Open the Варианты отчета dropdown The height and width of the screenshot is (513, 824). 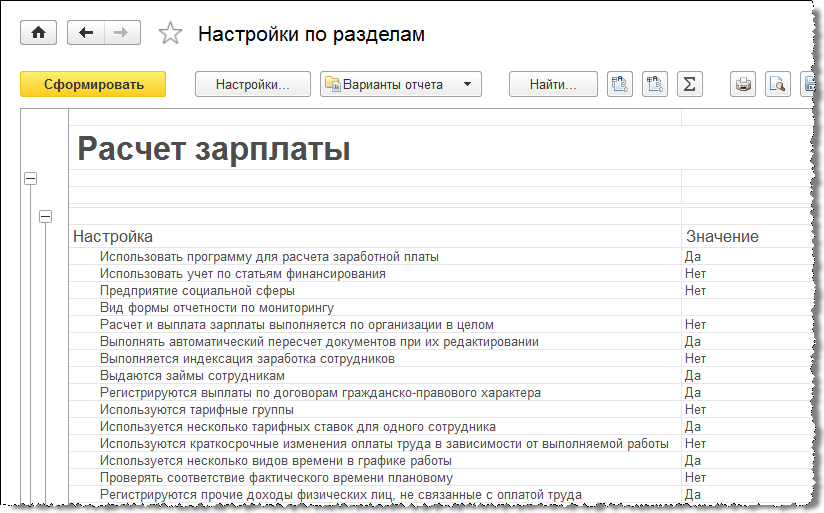point(400,84)
